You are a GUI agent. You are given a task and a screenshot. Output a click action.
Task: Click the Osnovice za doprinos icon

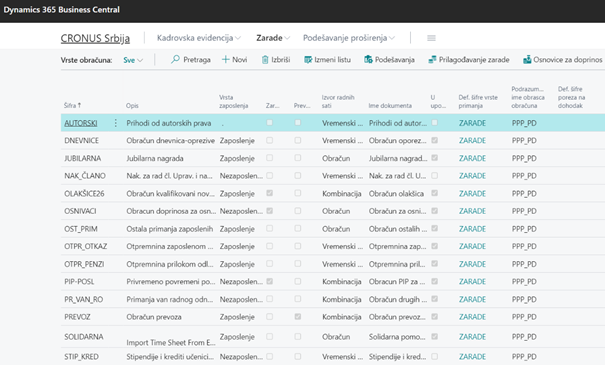pos(527,59)
